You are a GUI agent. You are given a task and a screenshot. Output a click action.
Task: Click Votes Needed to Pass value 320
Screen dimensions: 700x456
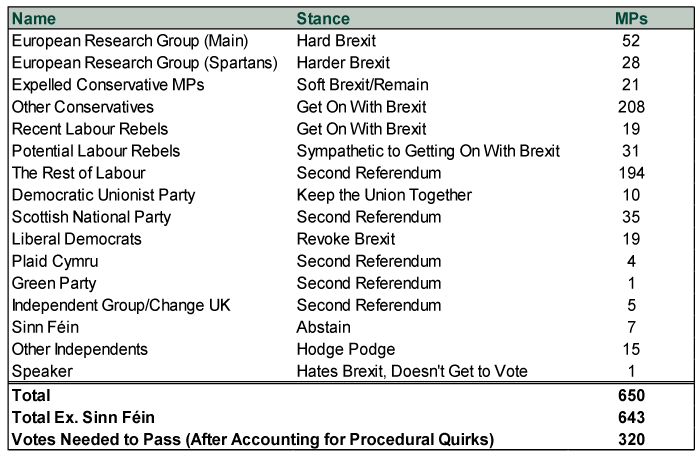point(631,439)
